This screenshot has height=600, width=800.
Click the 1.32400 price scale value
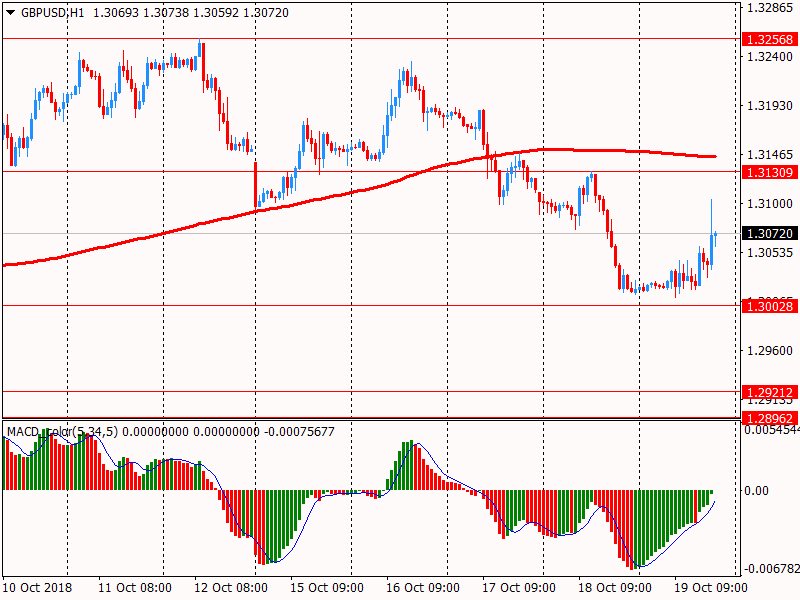768,57
